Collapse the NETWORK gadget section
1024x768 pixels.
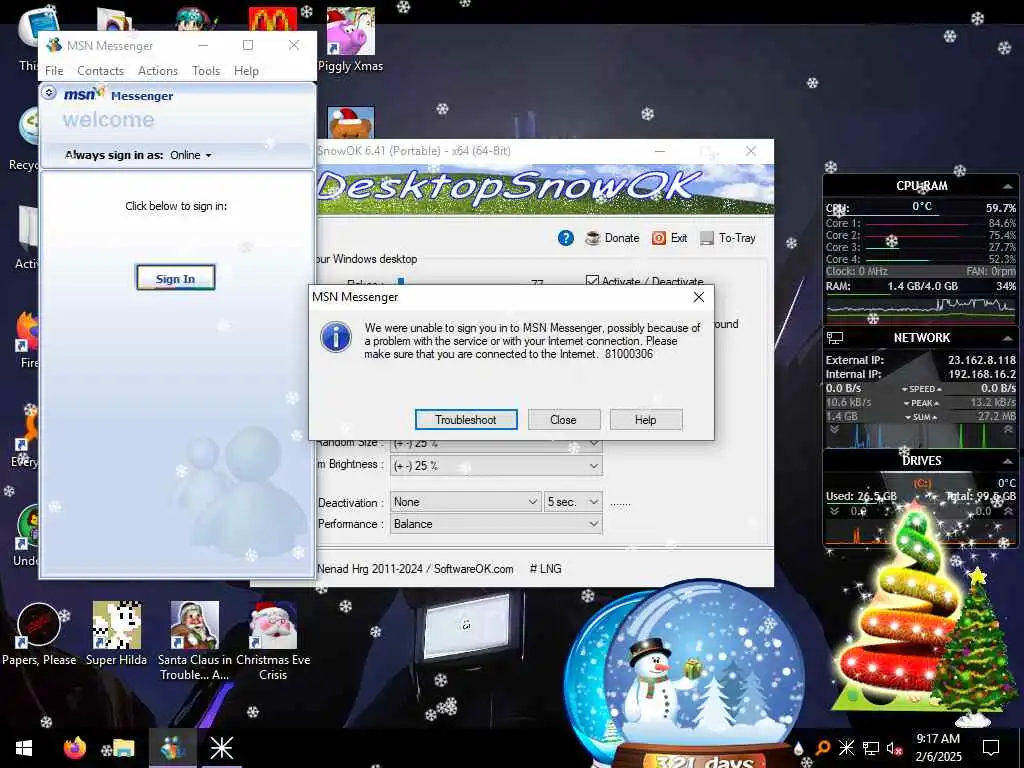[x=1007, y=338]
